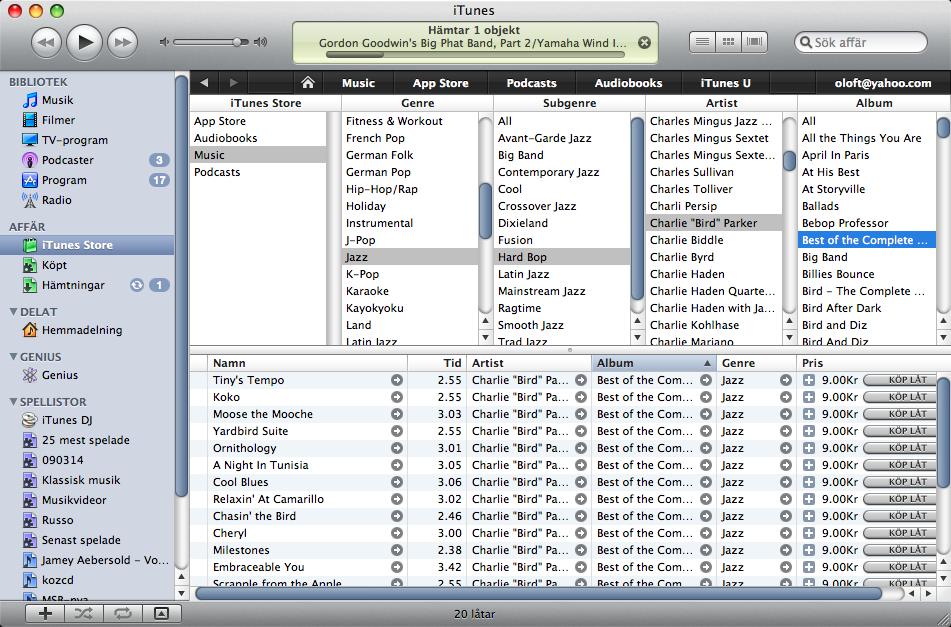The image size is (951, 627).
Task: Sort the song list by Tid header
Action: pos(437,363)
